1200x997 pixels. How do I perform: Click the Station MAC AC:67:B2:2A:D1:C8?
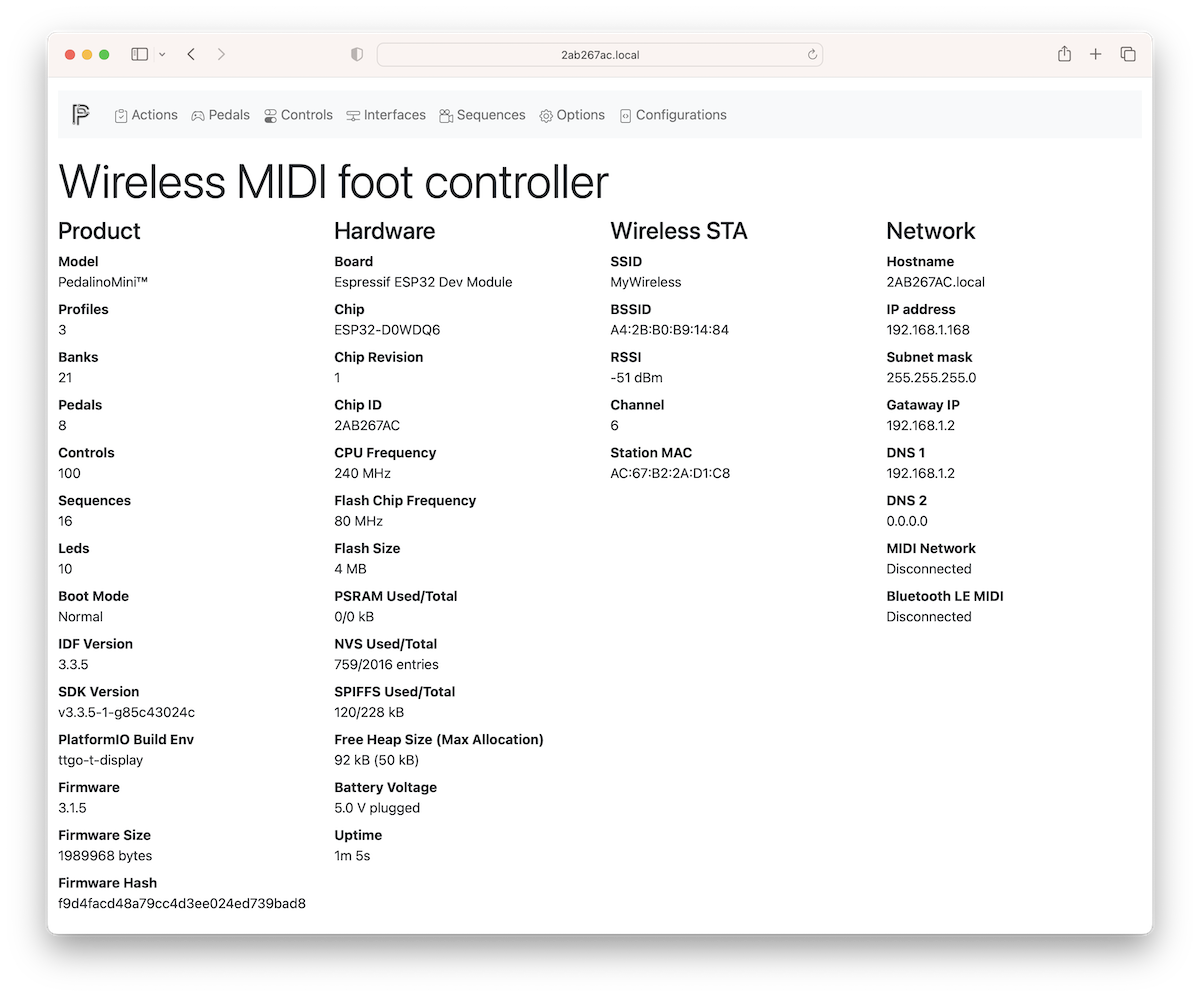(670, 473)
